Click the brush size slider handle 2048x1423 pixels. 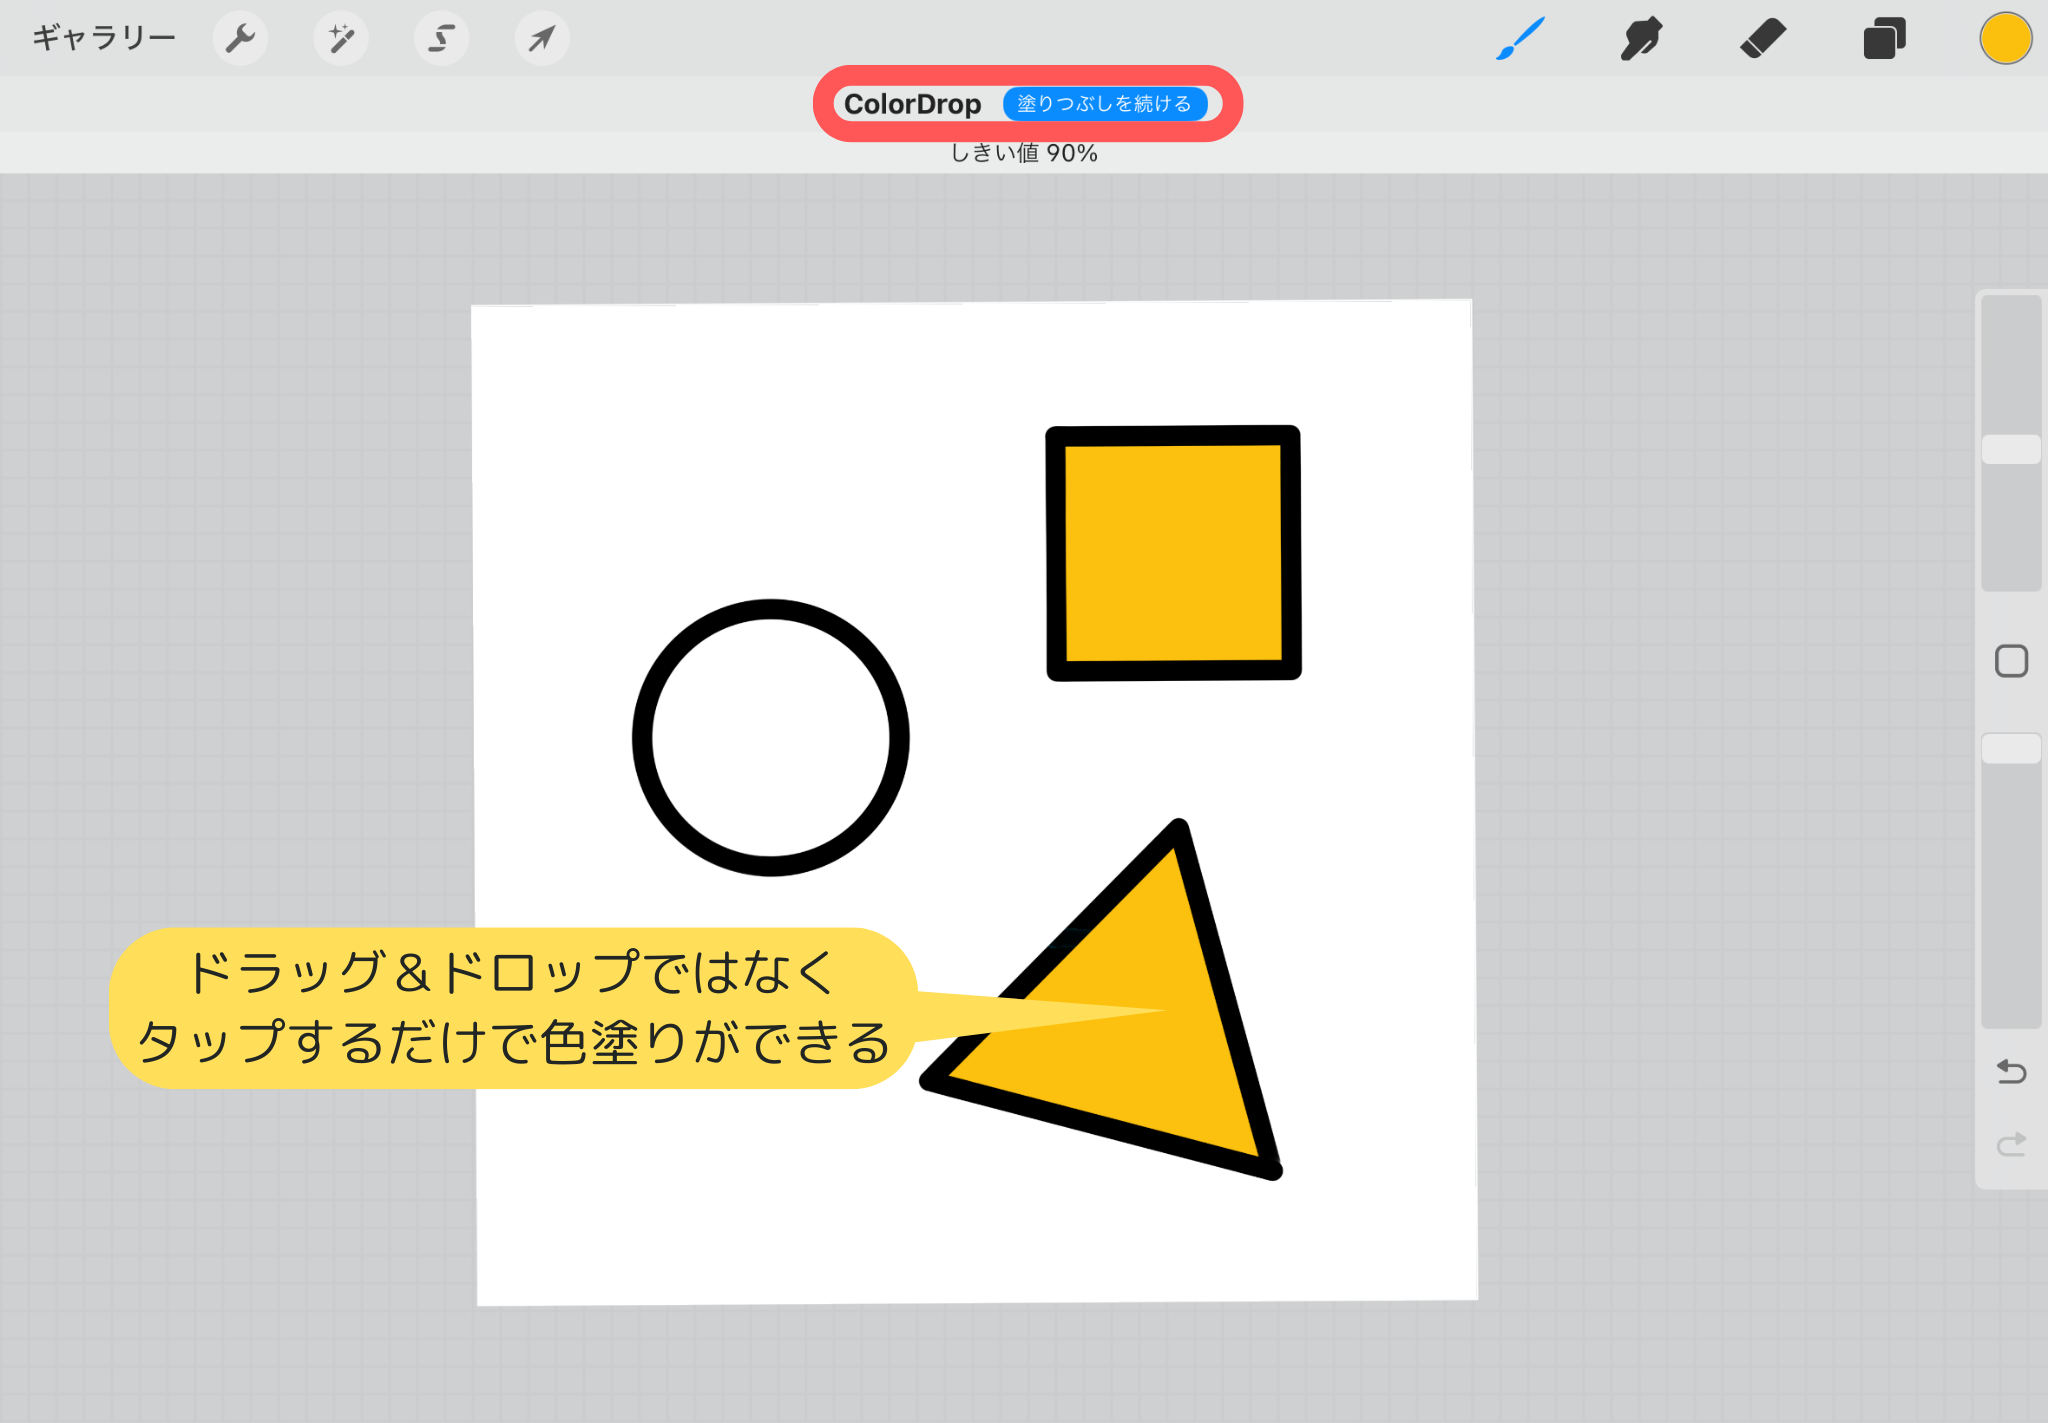tap(2011, 449)
